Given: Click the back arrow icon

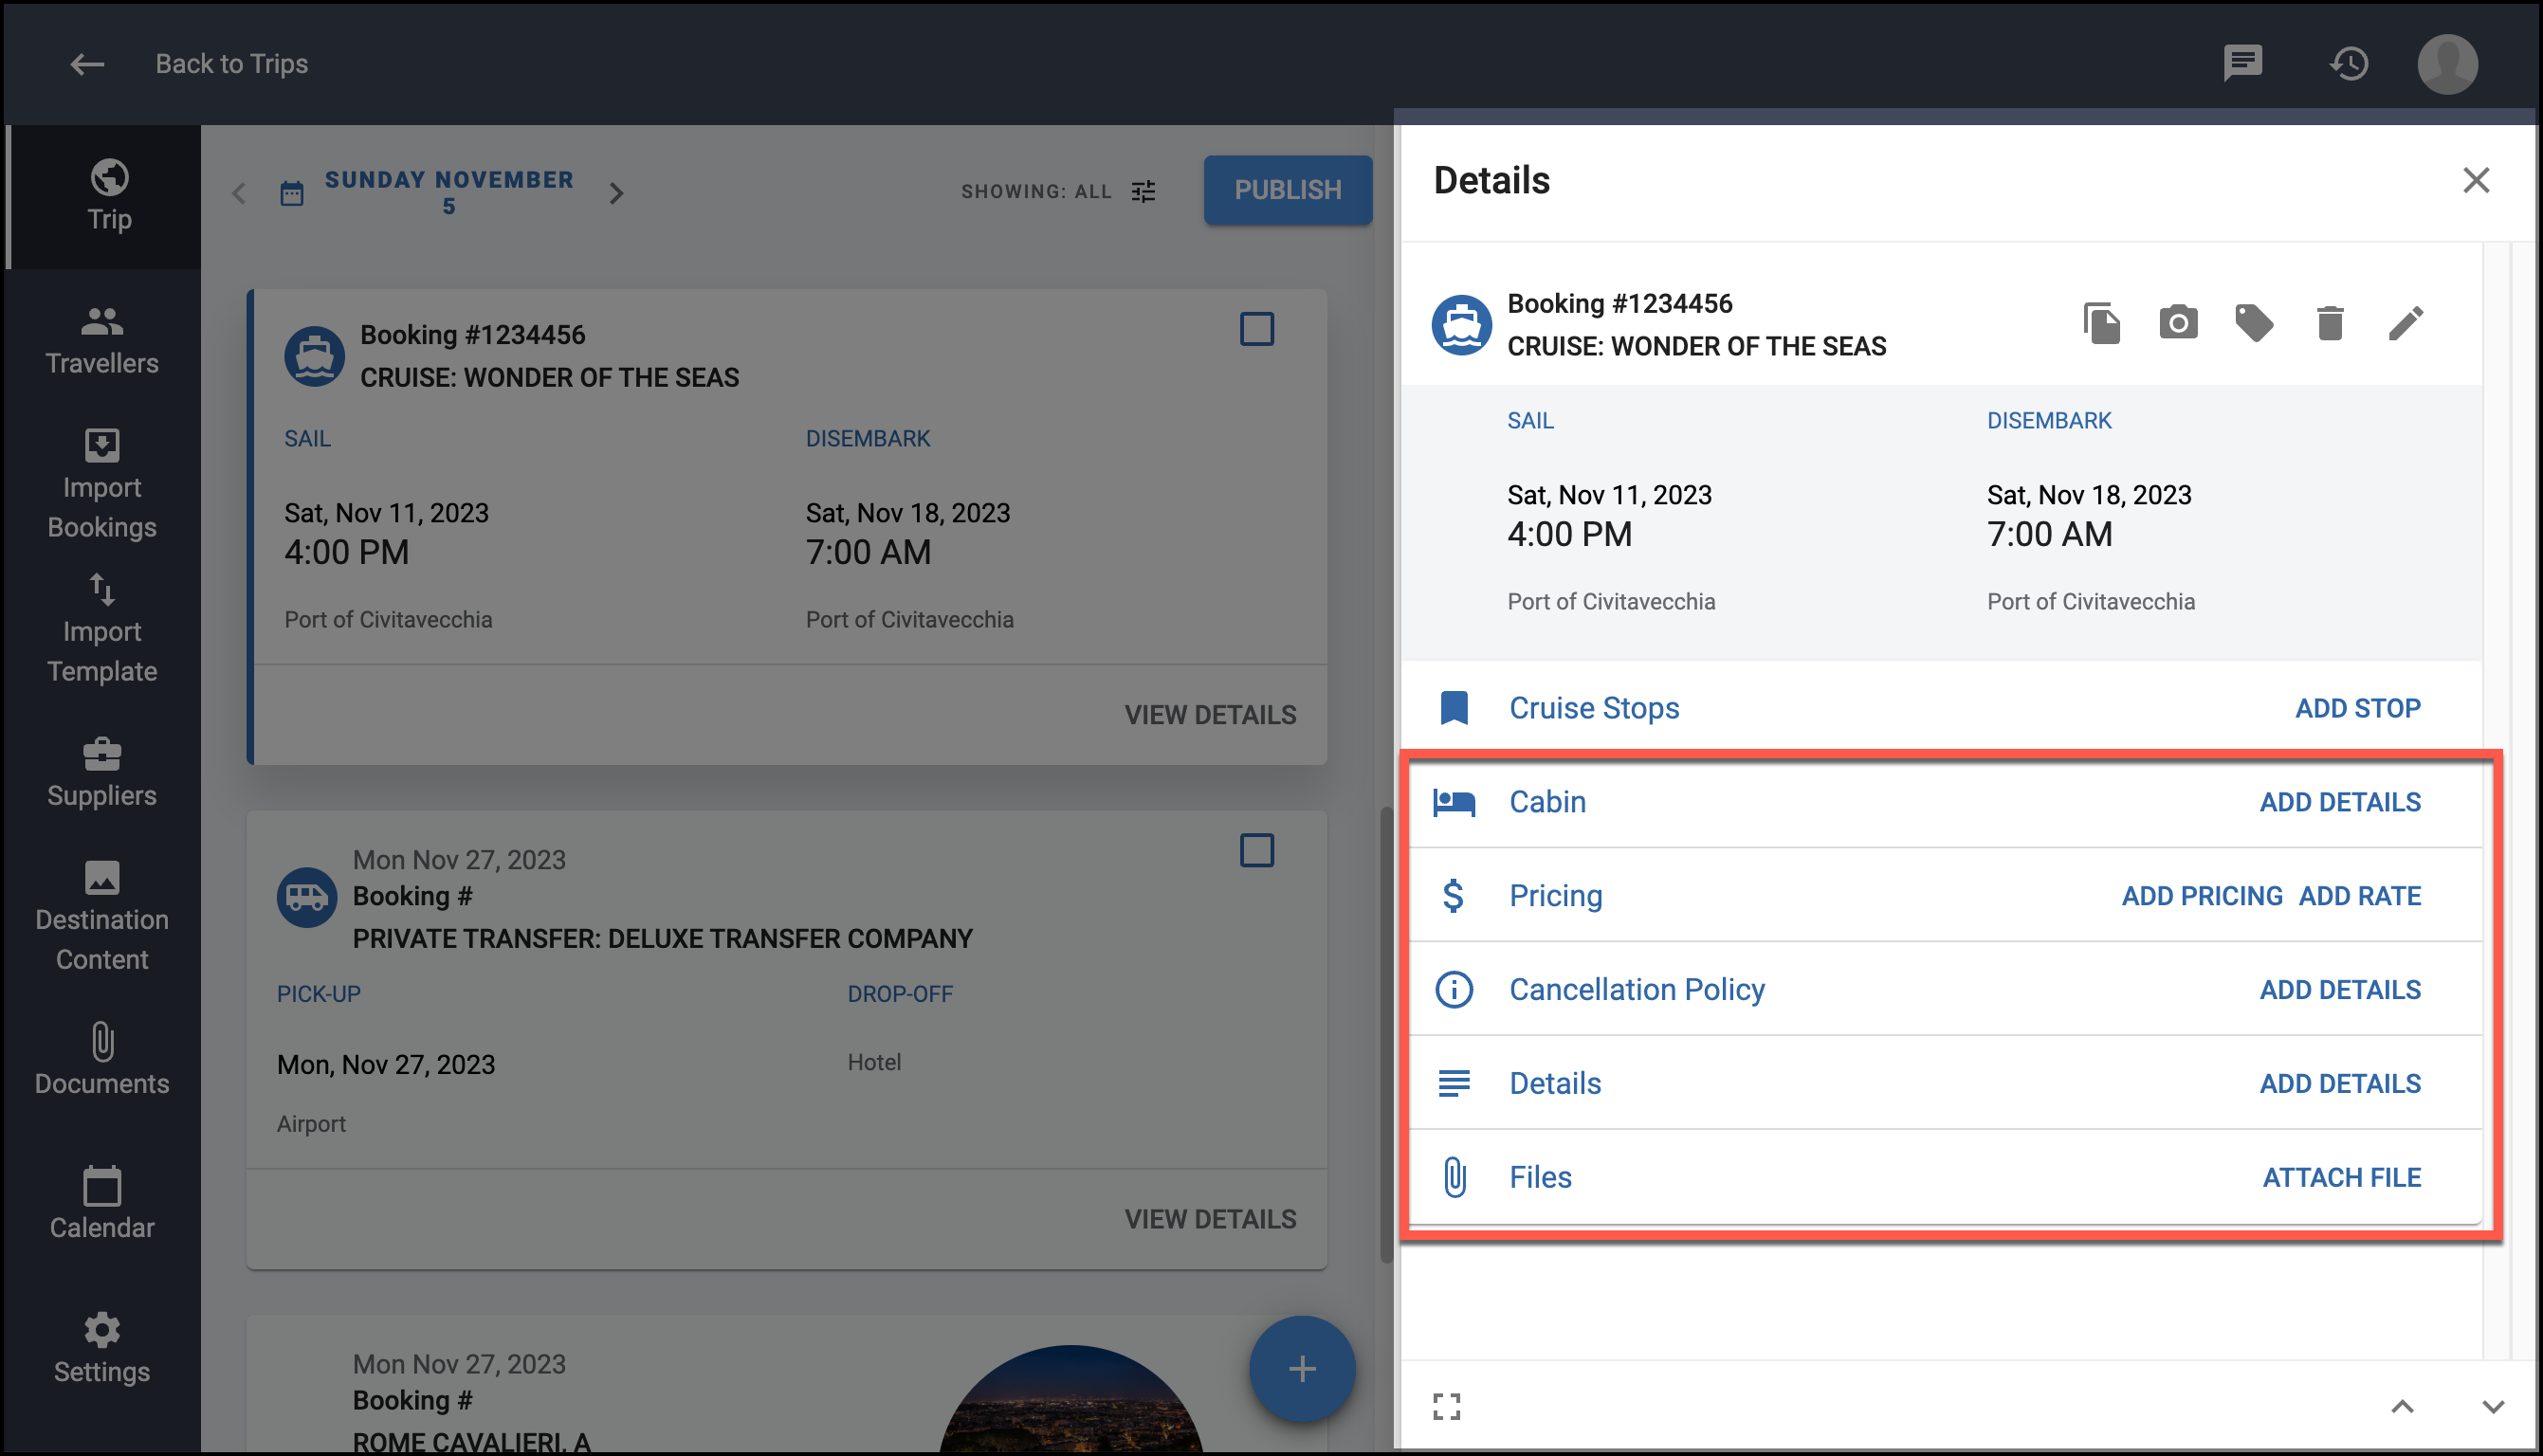Looking at the screenshot, I should click(x=87, y=64).
